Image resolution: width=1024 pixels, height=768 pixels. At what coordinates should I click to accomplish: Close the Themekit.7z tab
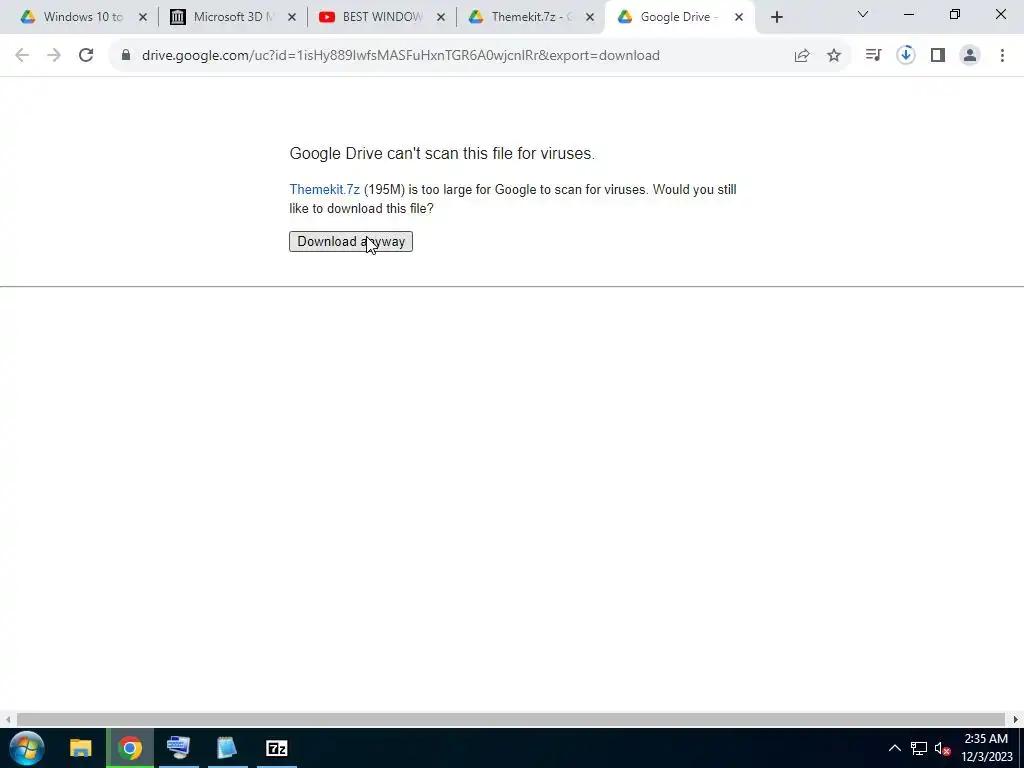coord(590,17)
